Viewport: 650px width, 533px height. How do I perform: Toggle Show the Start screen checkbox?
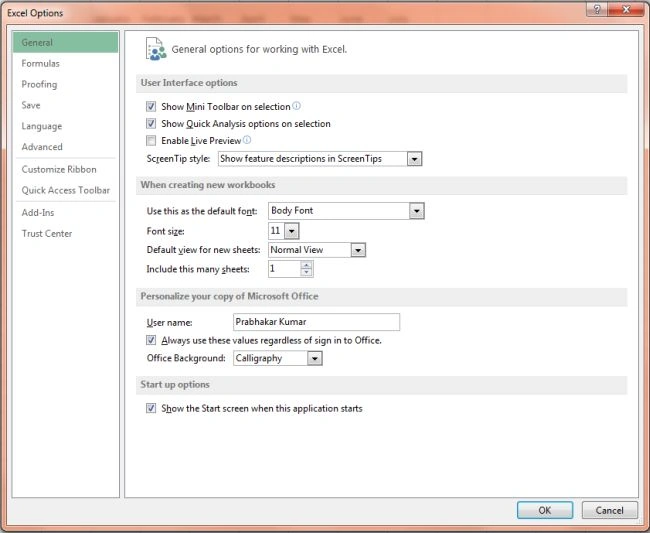(151, 408)
